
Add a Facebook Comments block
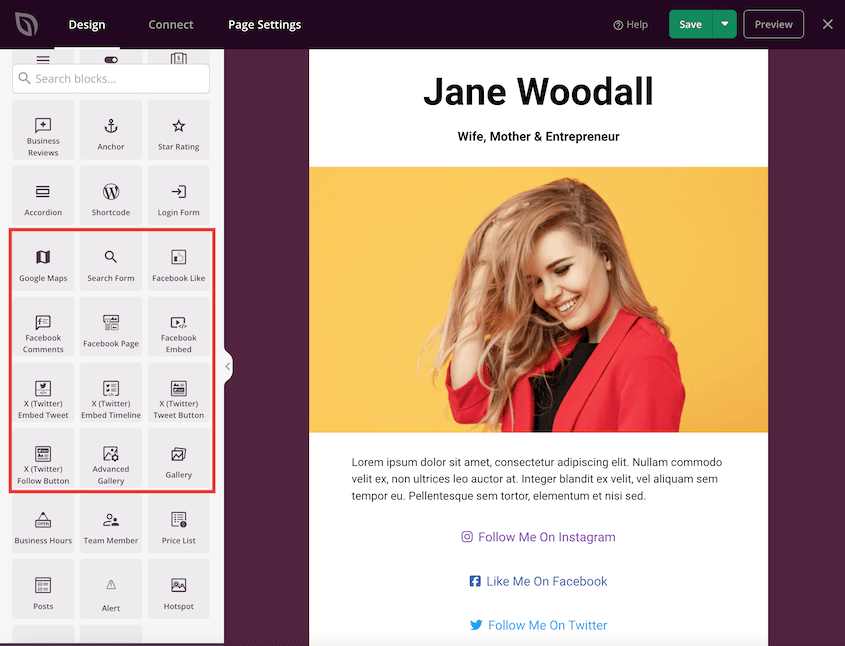pos(43,328)
